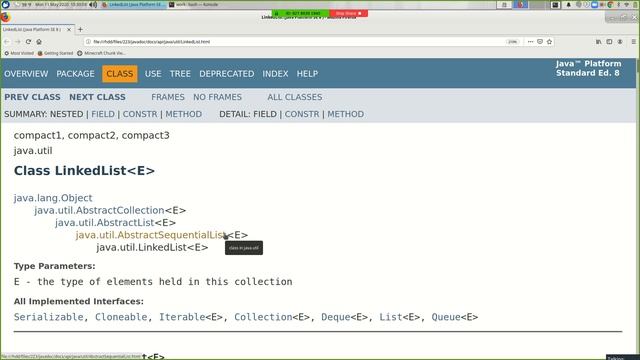The image size is (640, 360).
Task: Go to PREV CLASS
Action: pos(32,97)
